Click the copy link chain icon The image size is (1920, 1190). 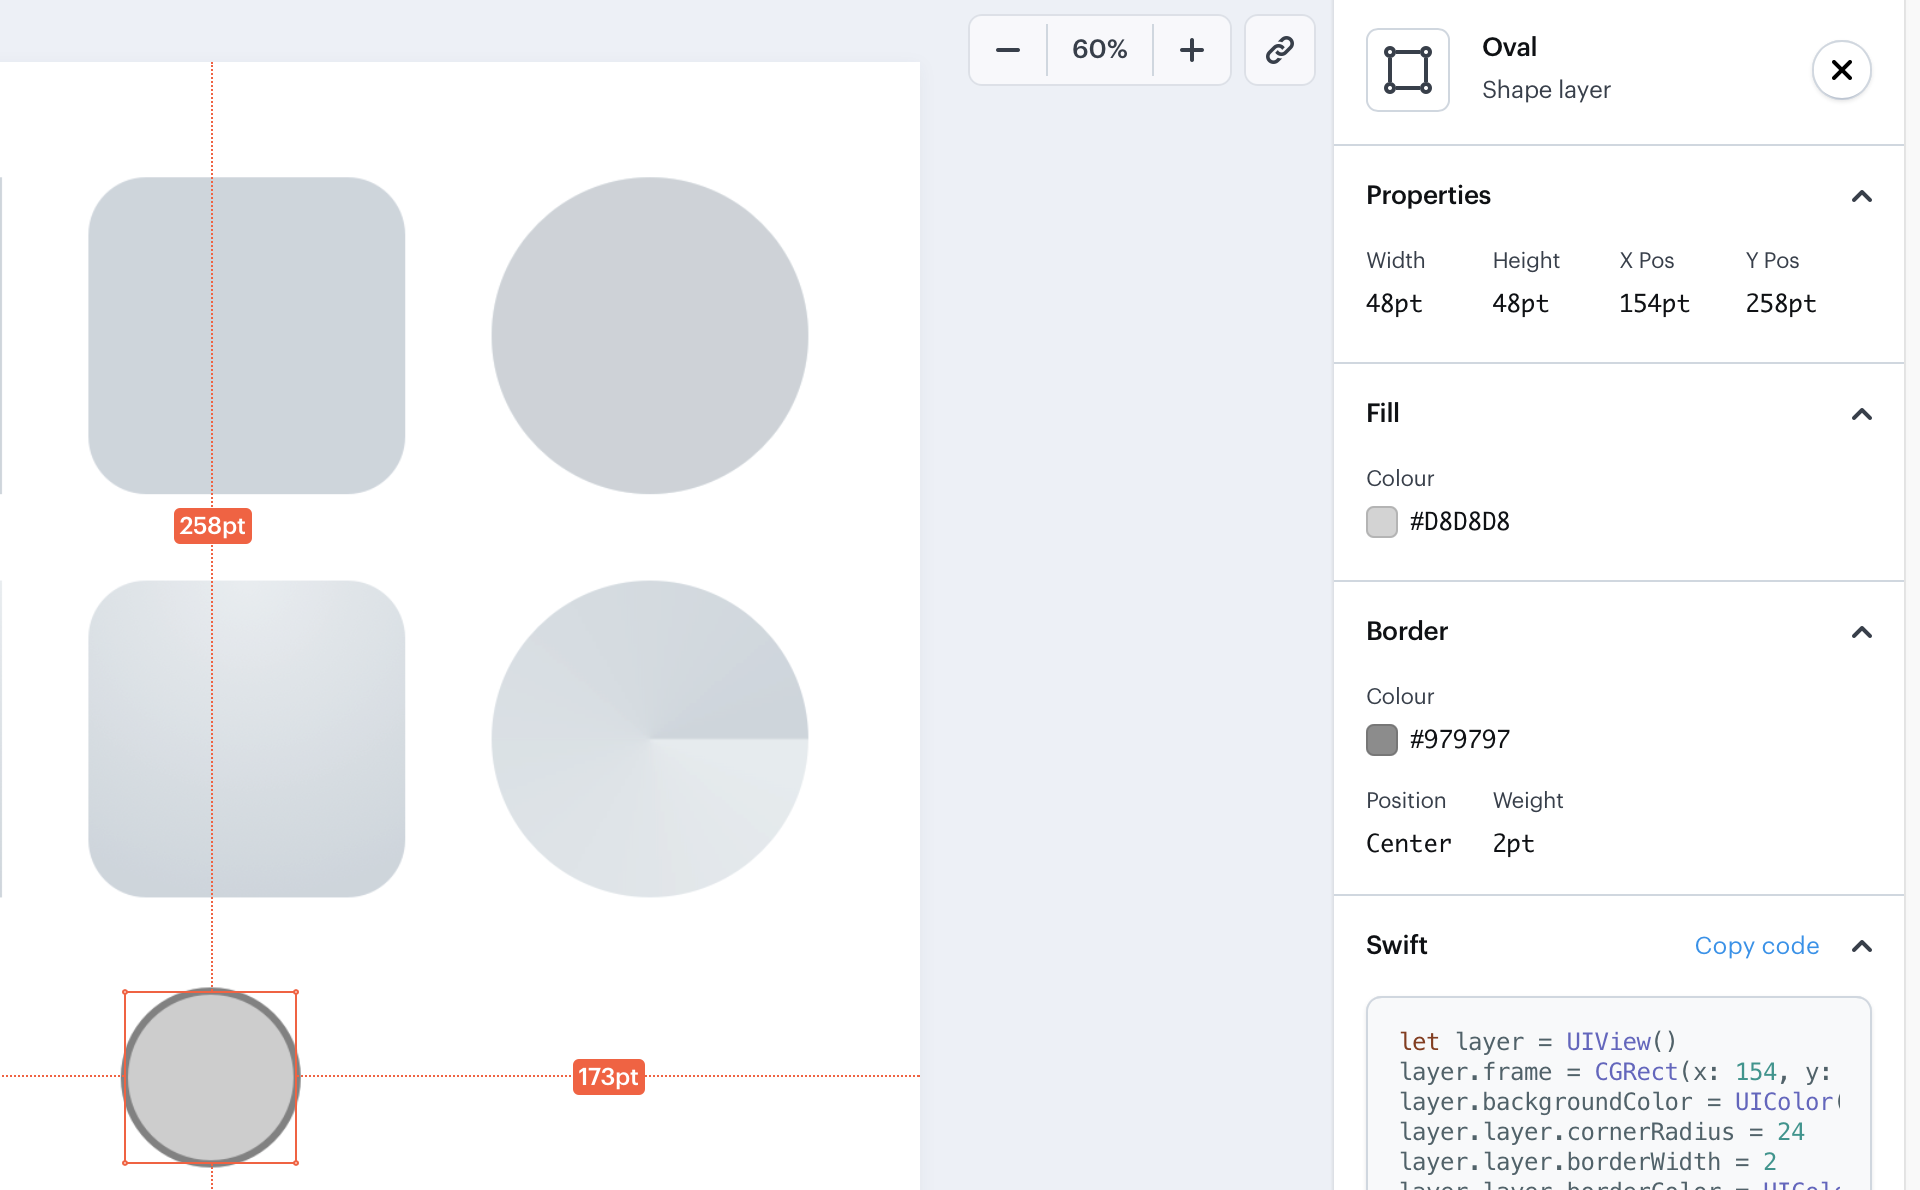tap(1279, 50)
